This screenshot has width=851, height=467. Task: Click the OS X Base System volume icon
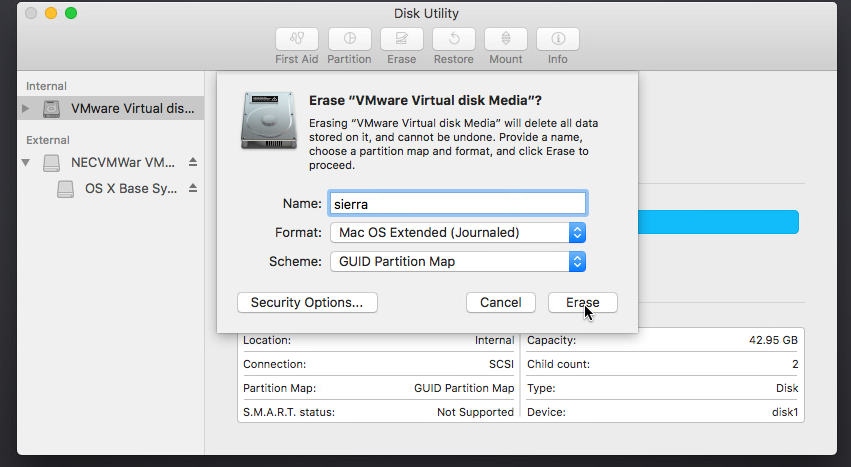click(x=66, y=188)
